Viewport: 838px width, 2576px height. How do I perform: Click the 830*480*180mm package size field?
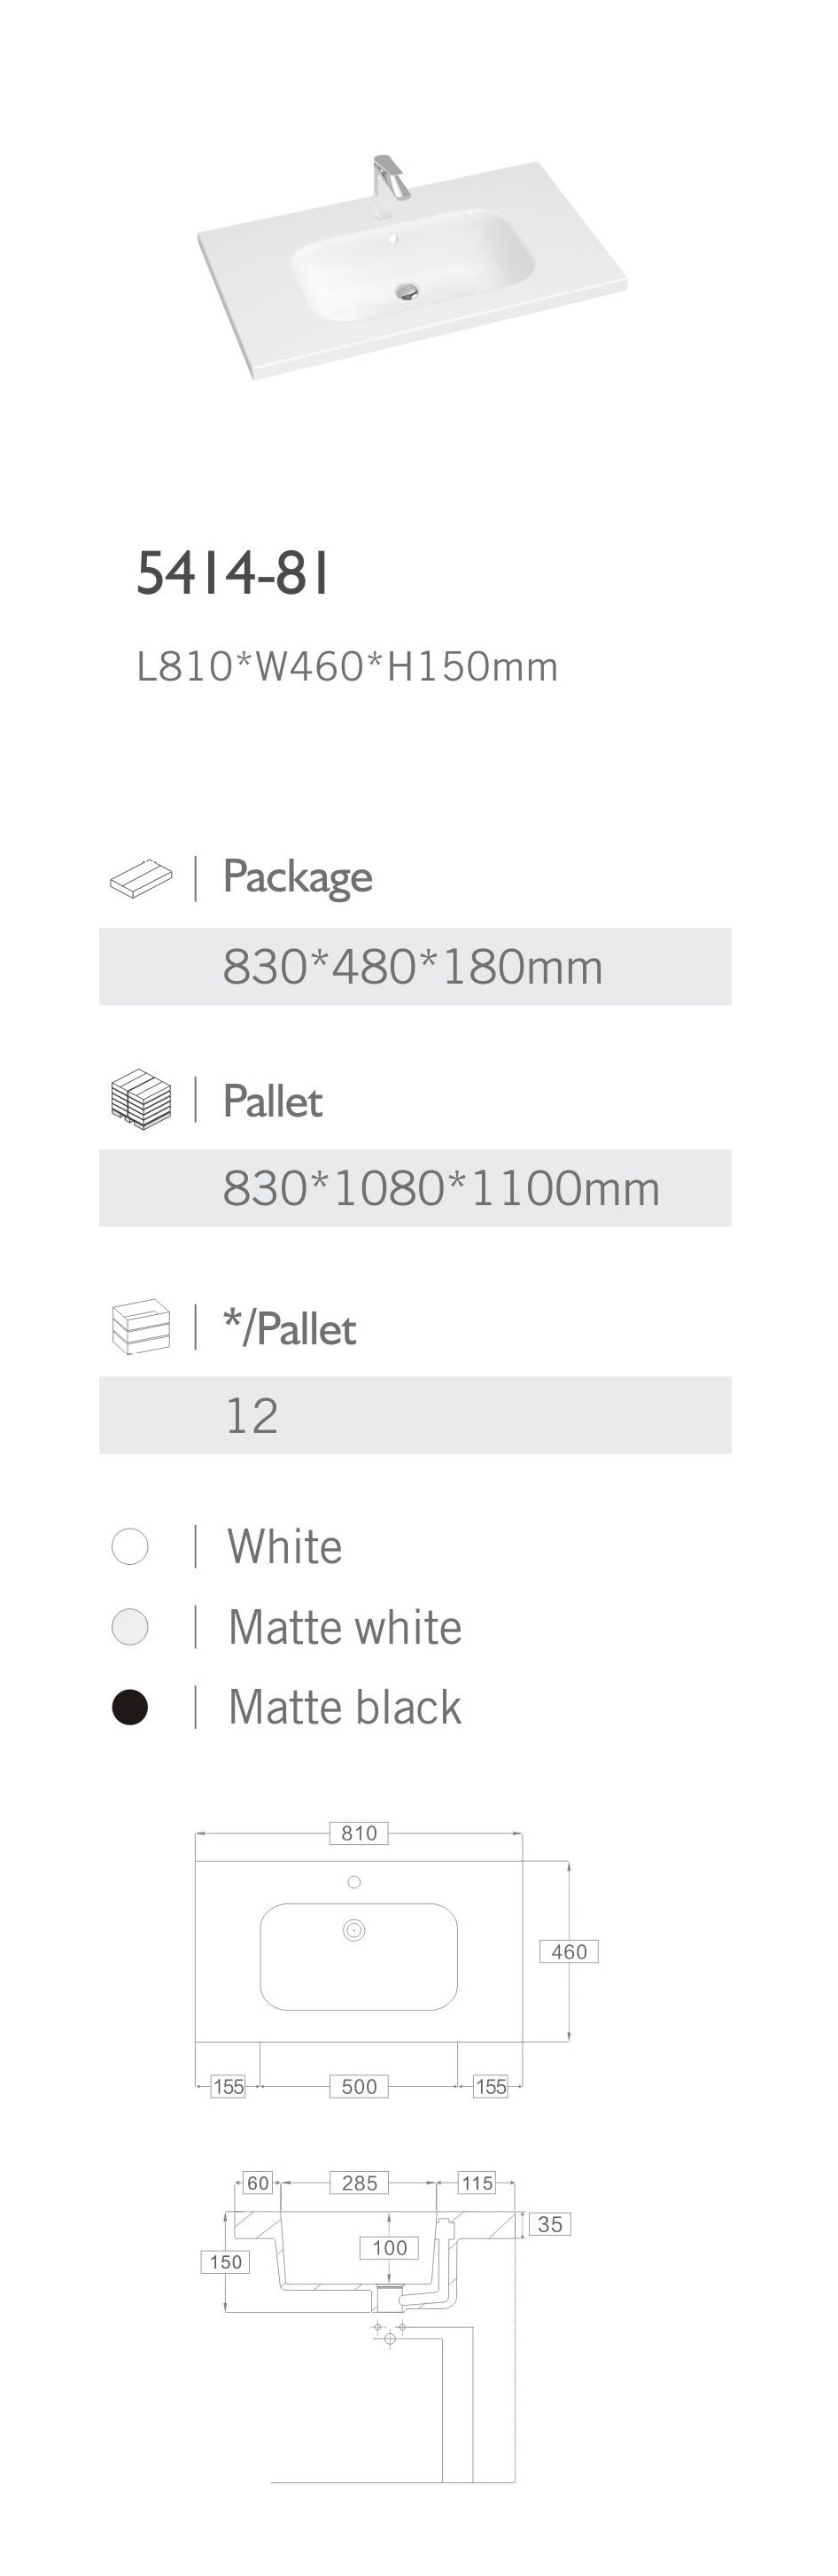414,967
